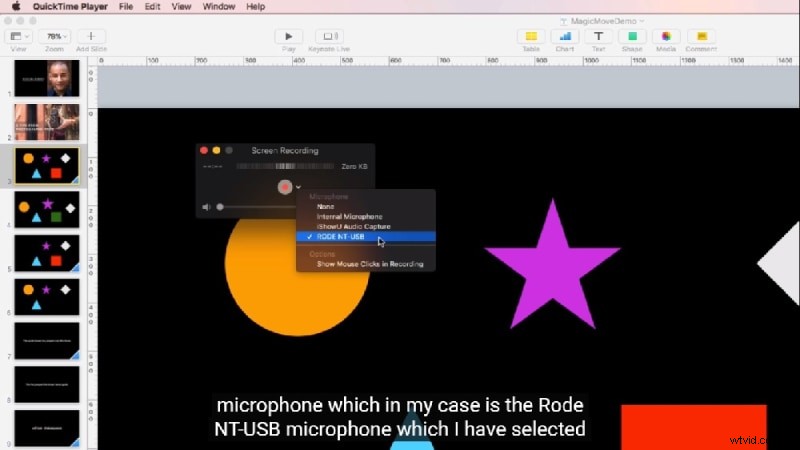Click the white diamond shape on canvas

781,264
